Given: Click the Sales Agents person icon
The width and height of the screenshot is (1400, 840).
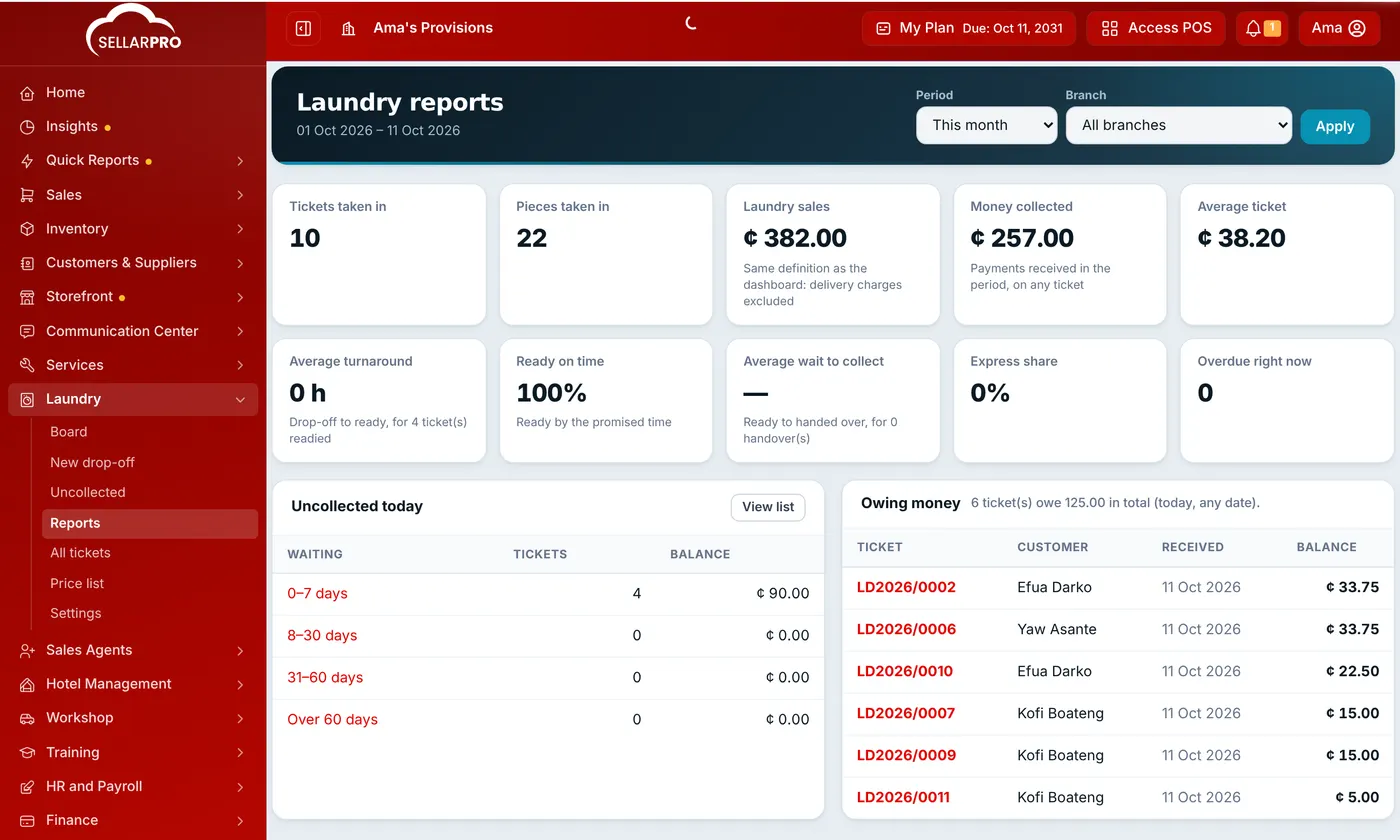Looking at the screenshot, I should 28,650.
